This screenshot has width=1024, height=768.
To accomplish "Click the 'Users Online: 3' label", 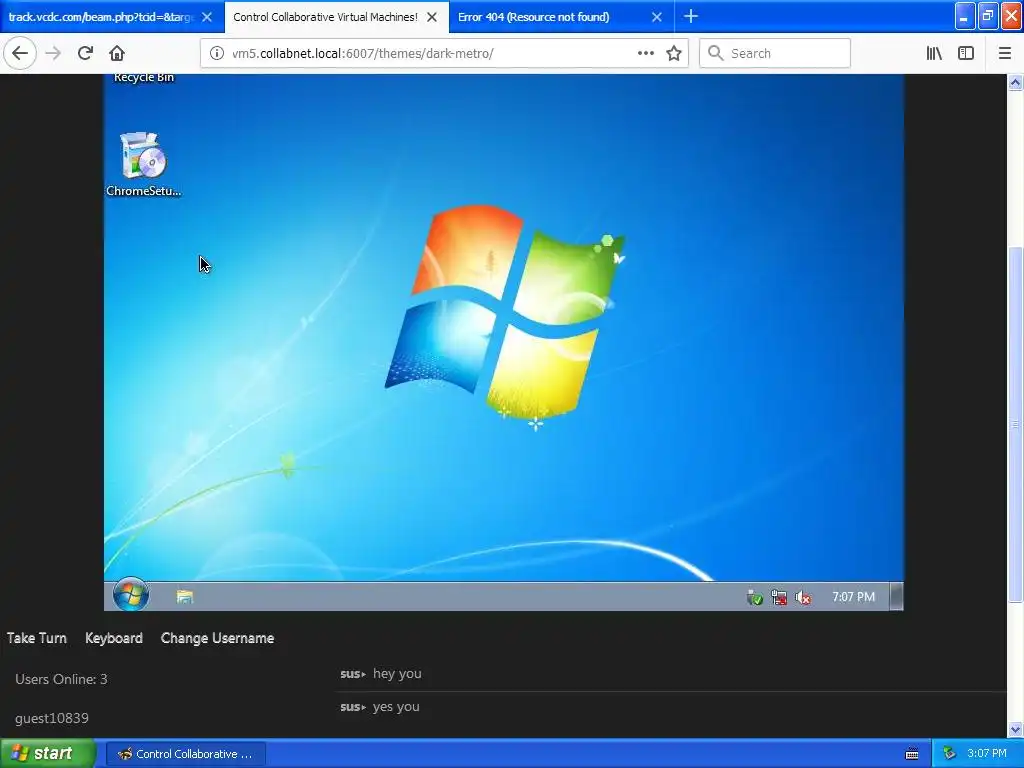I will 61,679.
